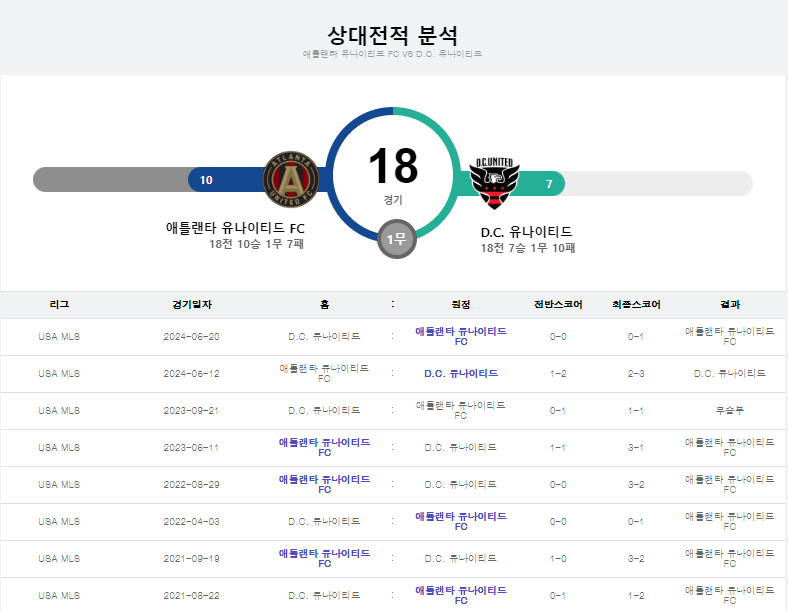Click half-time score 1-0 in 2021-09-19 row
Viewport: 788px width, 611px height.
(558, 559)
